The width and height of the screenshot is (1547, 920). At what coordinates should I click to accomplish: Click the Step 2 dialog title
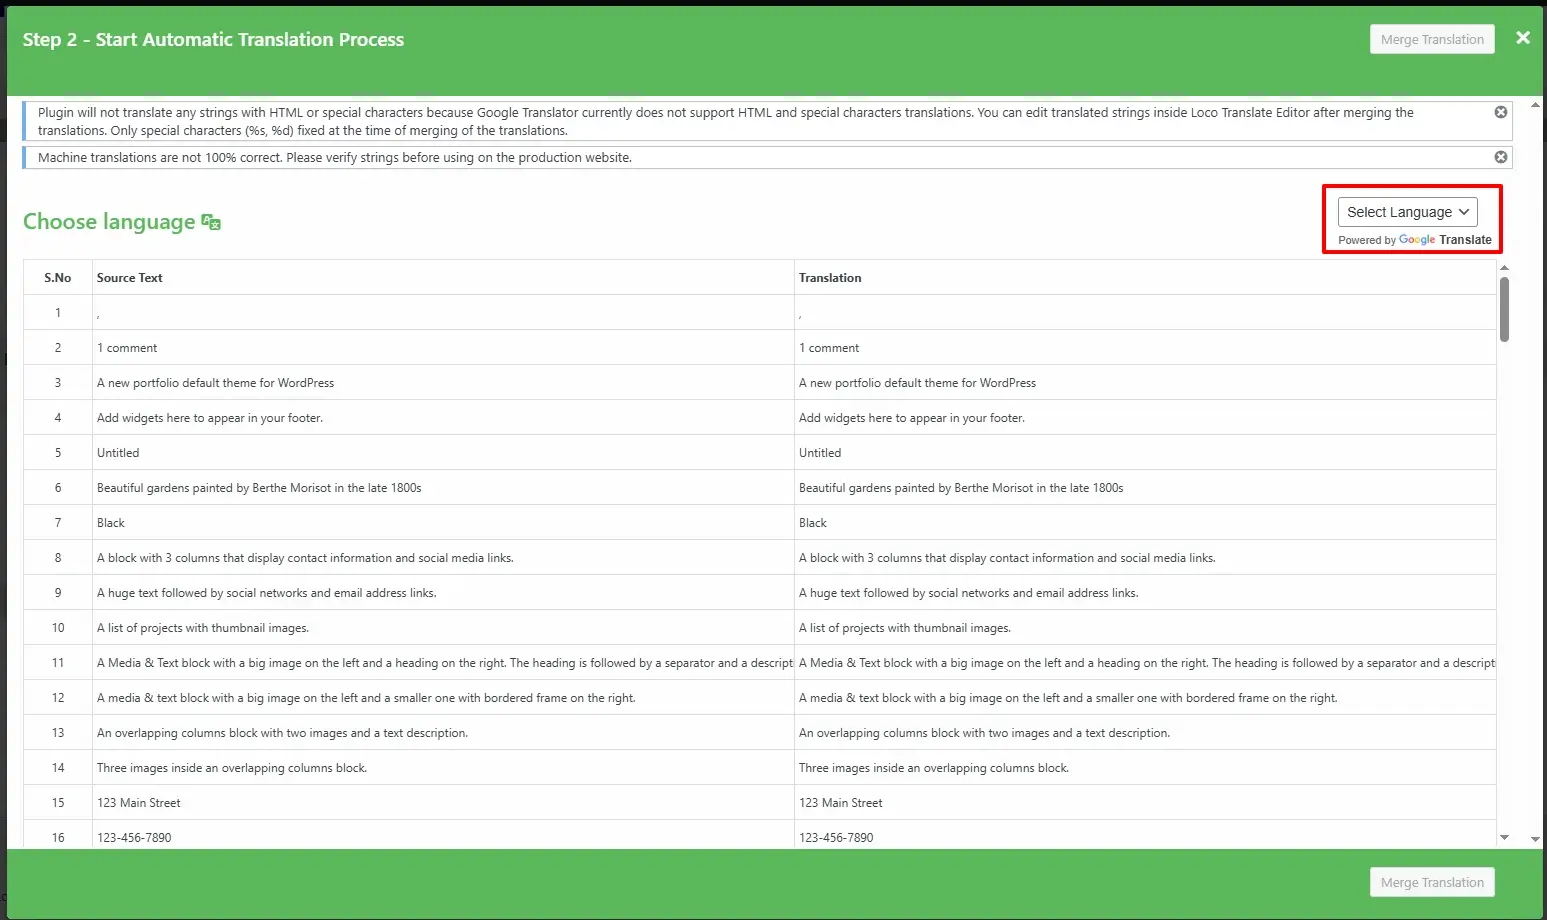[213, 39]
